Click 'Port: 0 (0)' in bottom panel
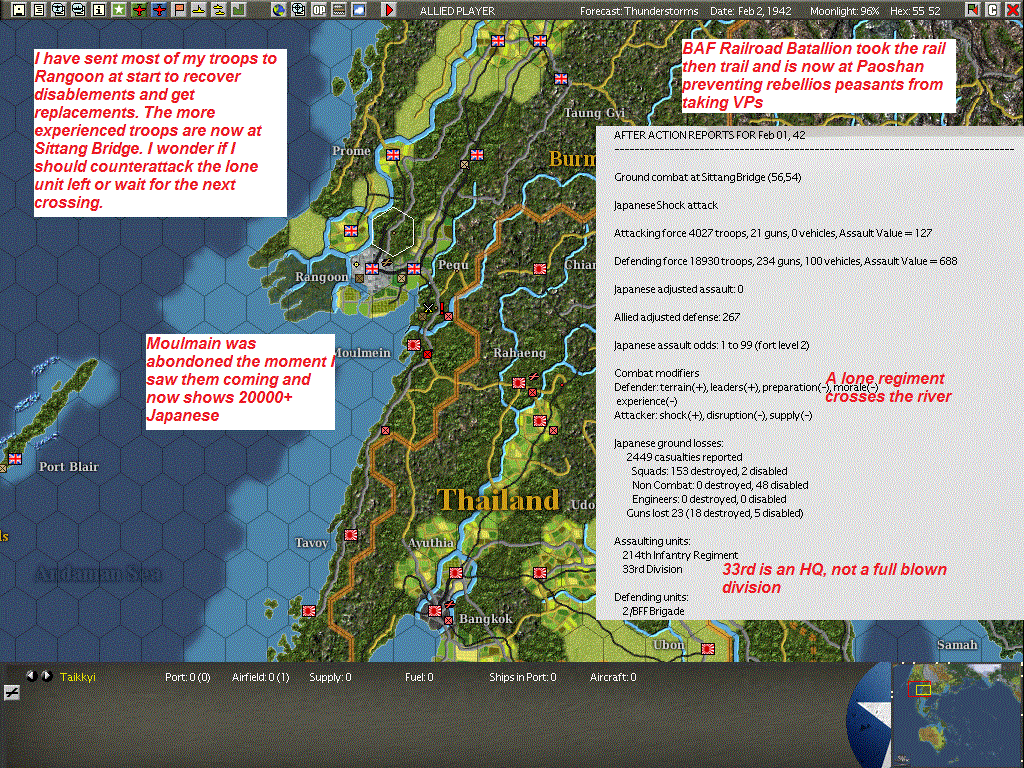Screen dimensions: 1024x768 [187, 677]
